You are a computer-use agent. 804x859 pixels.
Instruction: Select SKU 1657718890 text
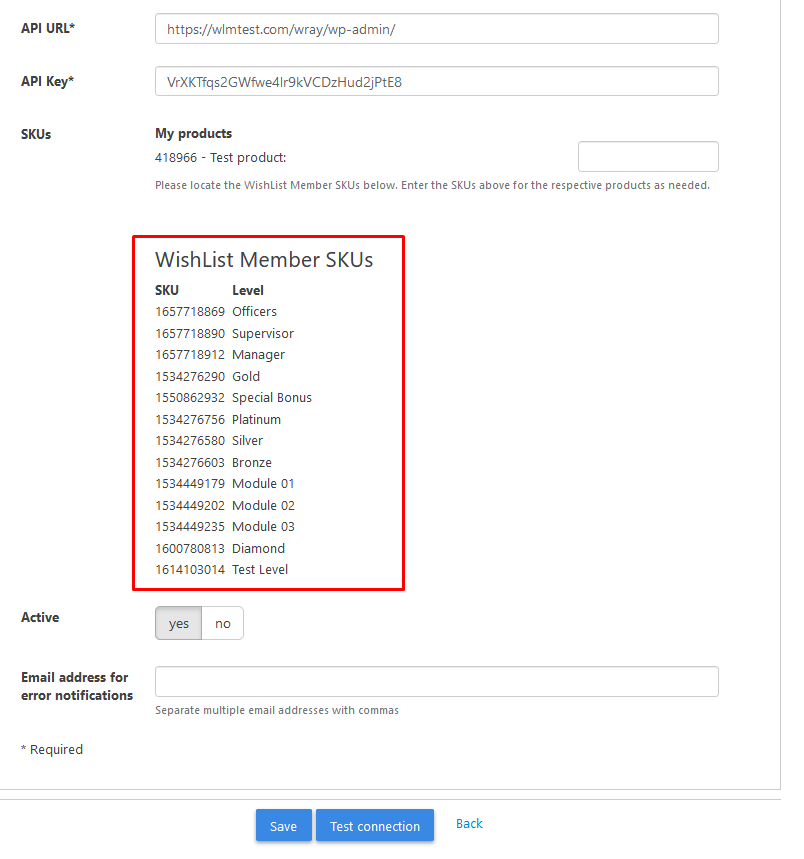(190, 333)
